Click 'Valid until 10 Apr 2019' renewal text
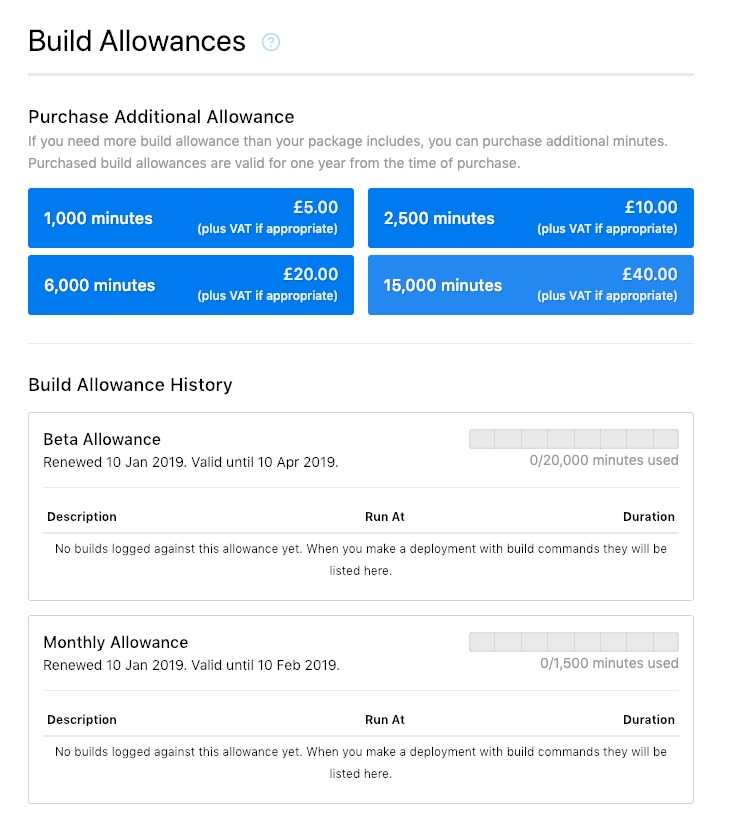Screen dimensions: 729x825 tap(264, 462)
